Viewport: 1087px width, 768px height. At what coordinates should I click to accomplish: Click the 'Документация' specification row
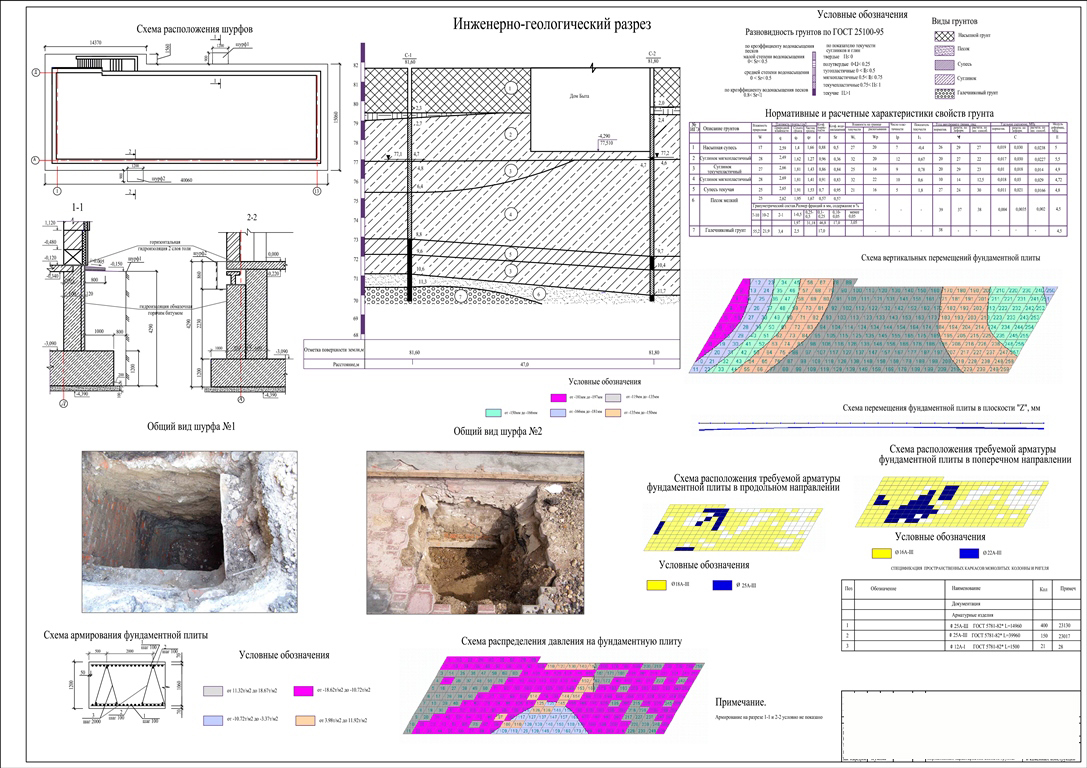[960, 604]
